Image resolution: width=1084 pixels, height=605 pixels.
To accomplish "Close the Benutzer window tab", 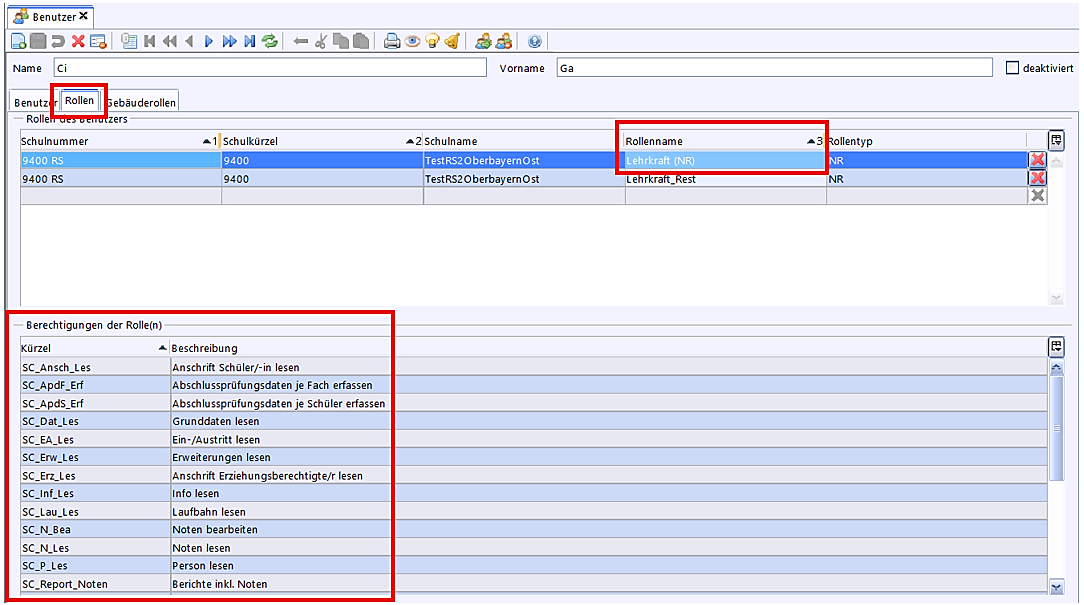I will [x=84, y=16].
